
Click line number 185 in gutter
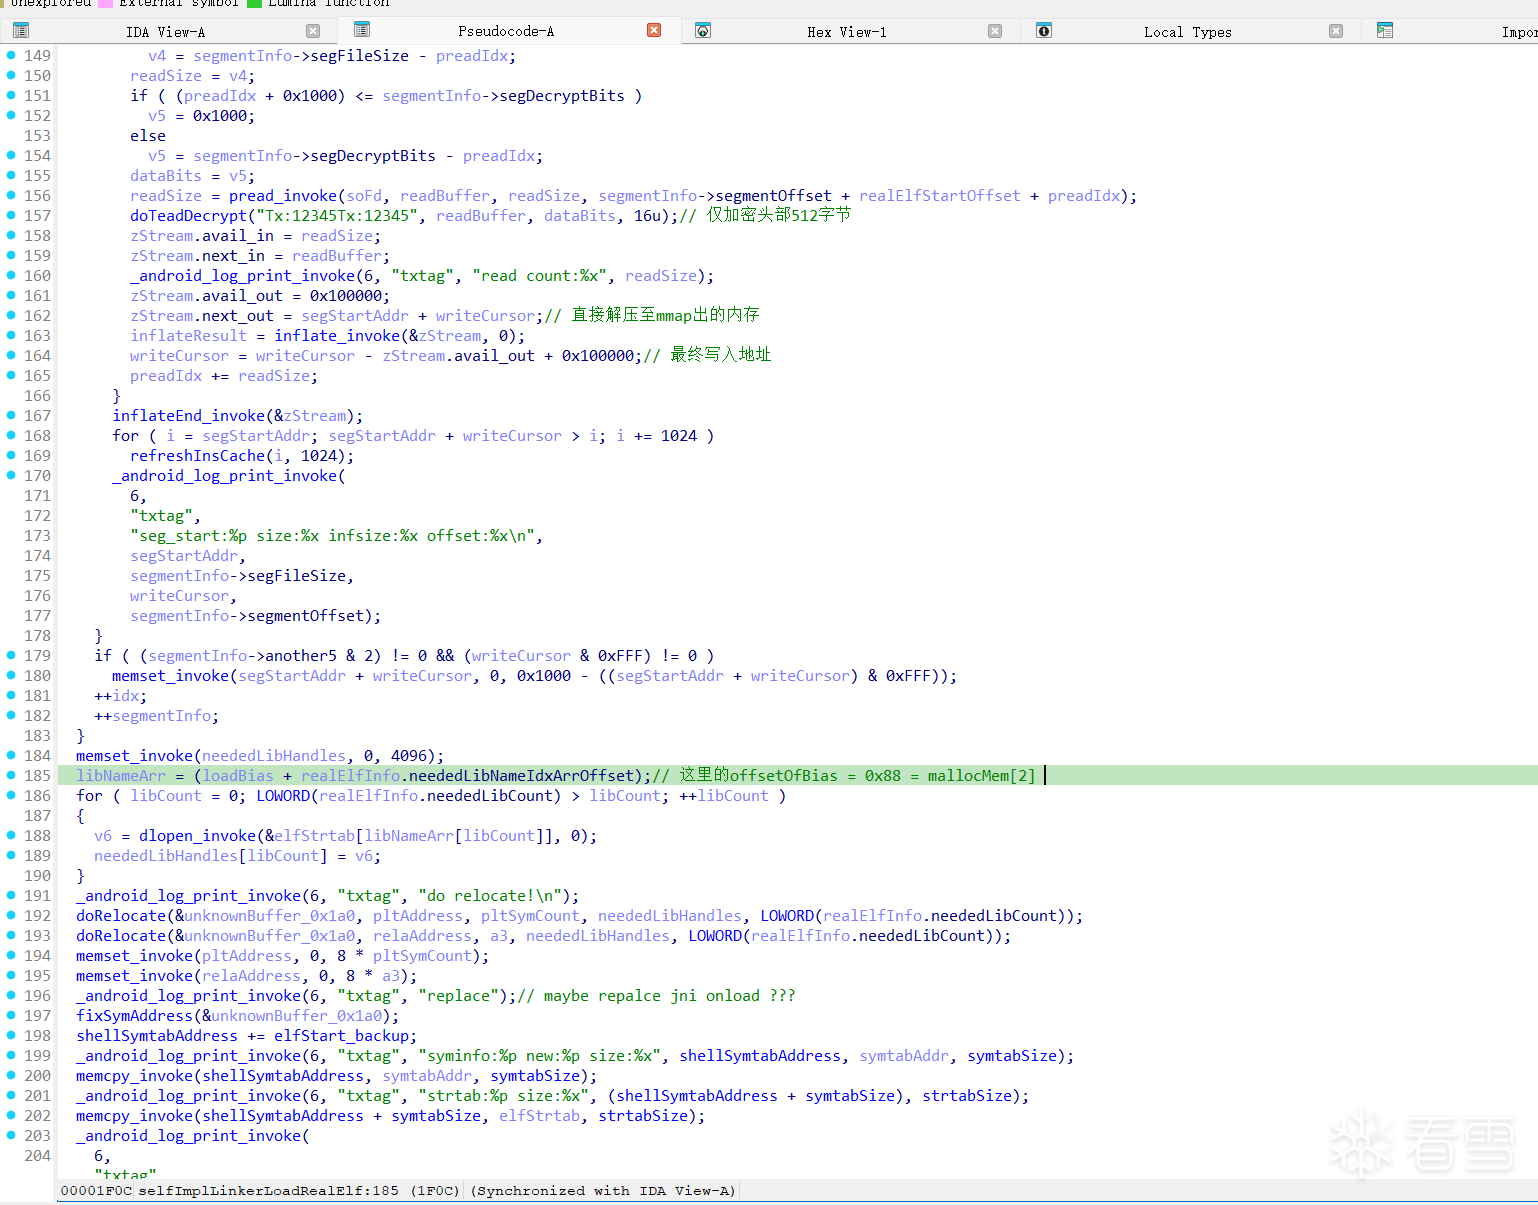pyautogui.click(x=37, y=776)
